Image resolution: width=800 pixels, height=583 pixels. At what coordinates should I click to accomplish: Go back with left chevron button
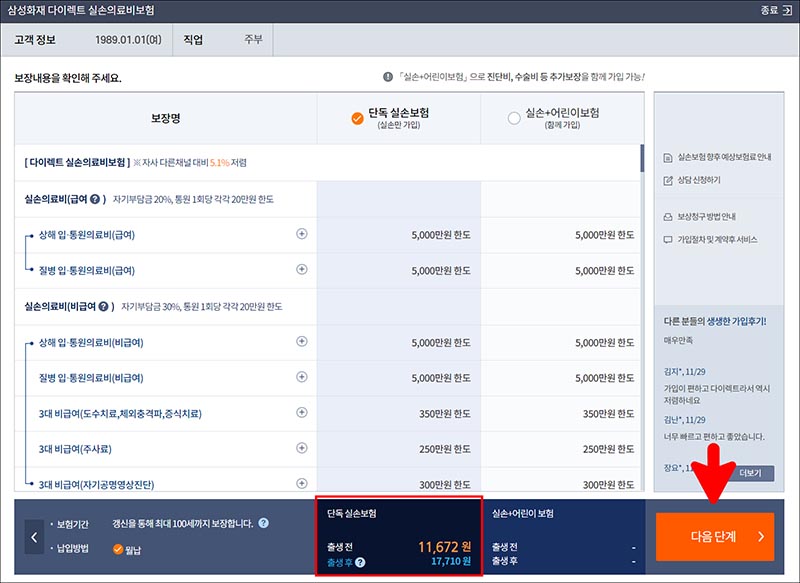pos(34,537)
